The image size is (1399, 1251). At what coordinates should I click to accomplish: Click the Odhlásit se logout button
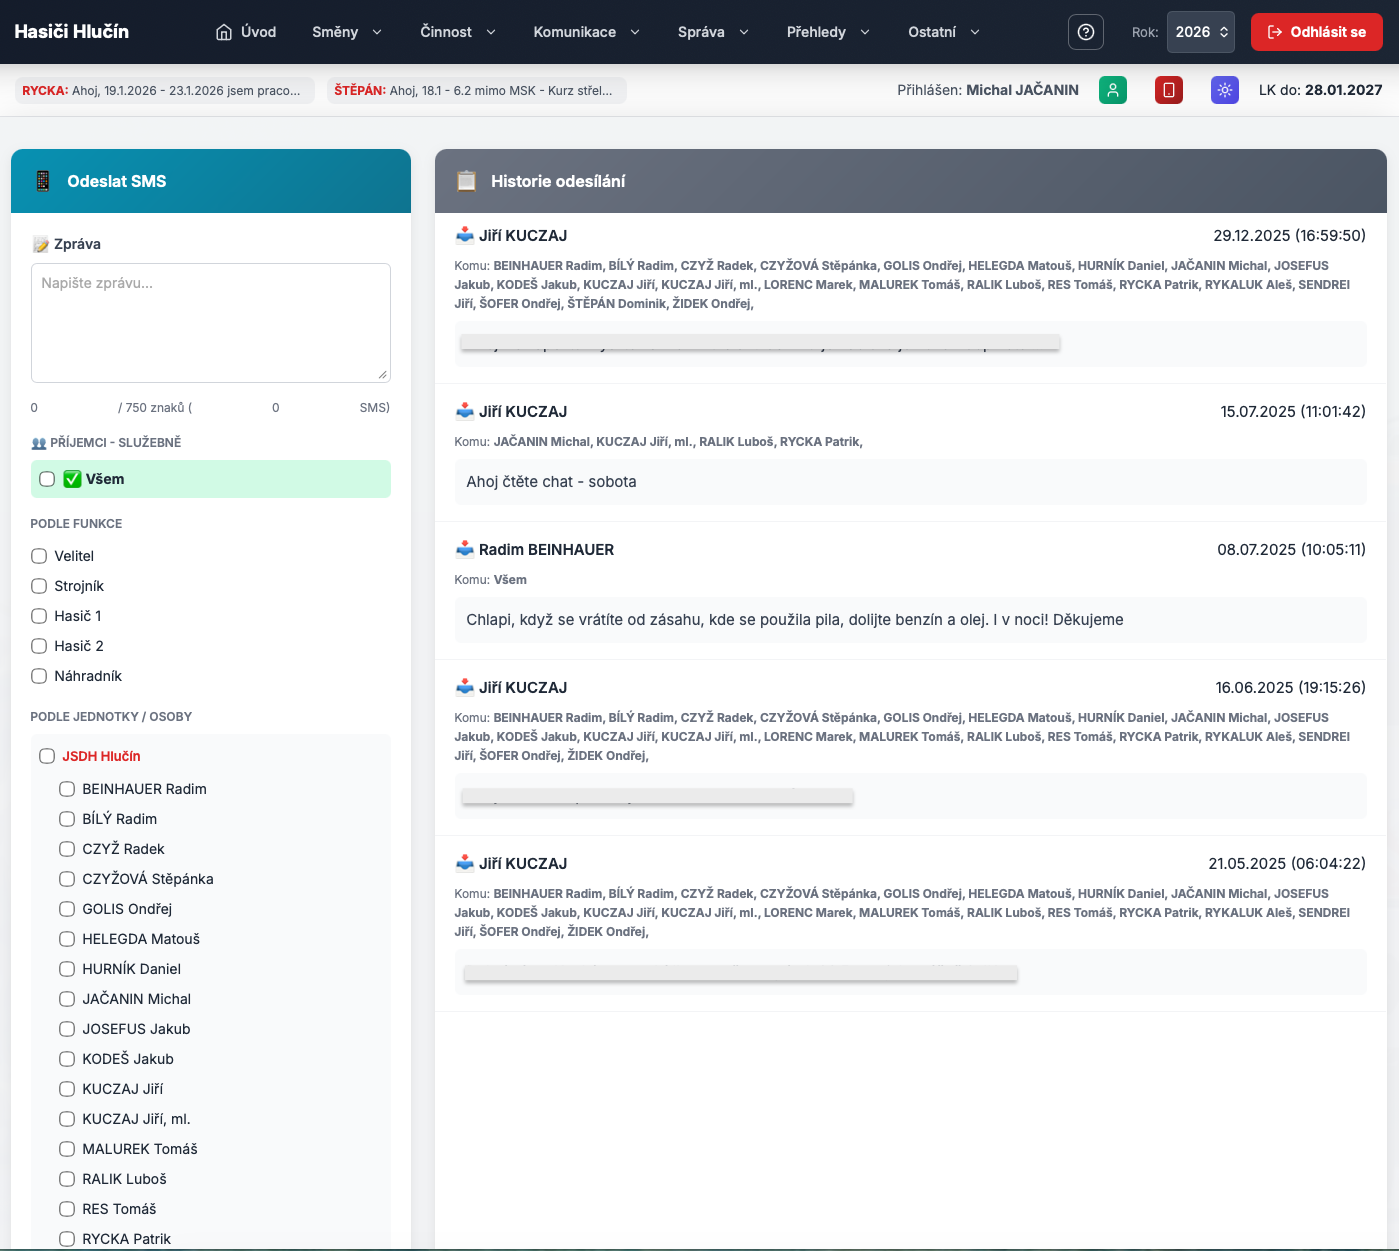tap(1316, 32)
